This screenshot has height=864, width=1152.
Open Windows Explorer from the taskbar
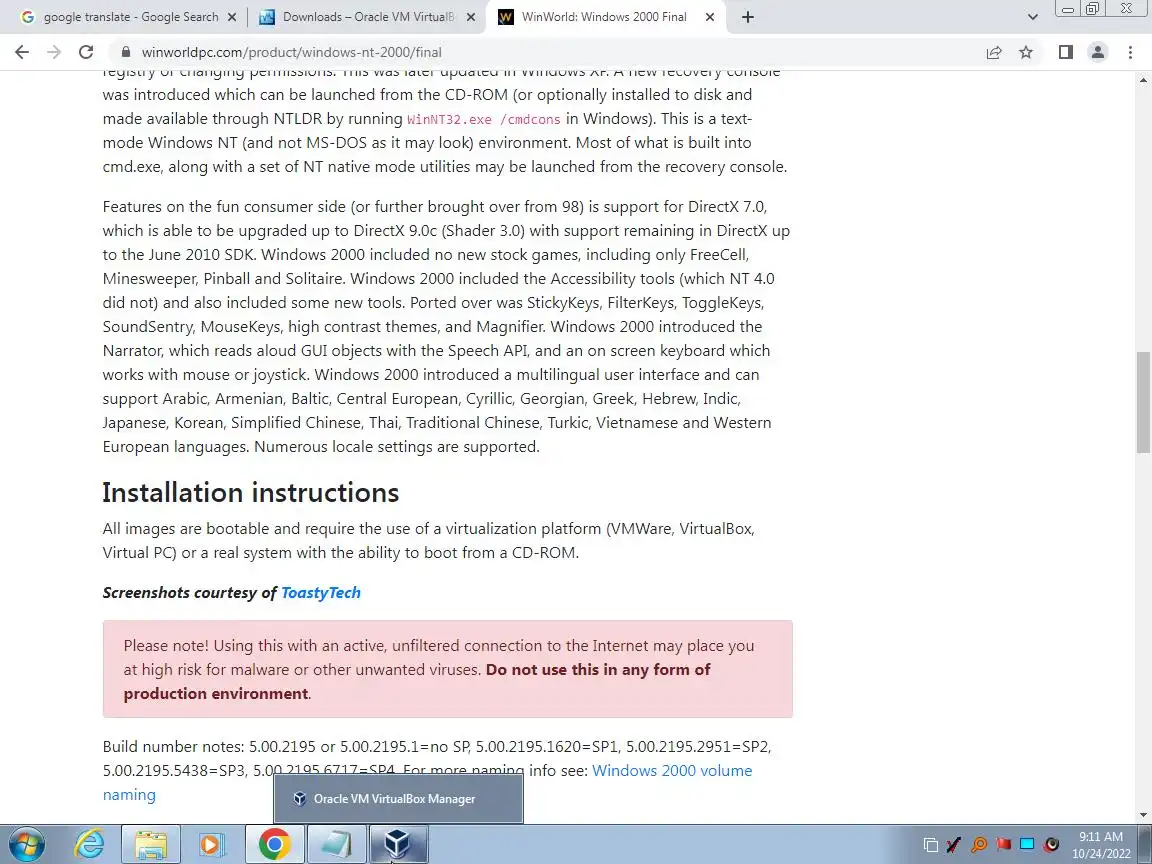[151, 844]
